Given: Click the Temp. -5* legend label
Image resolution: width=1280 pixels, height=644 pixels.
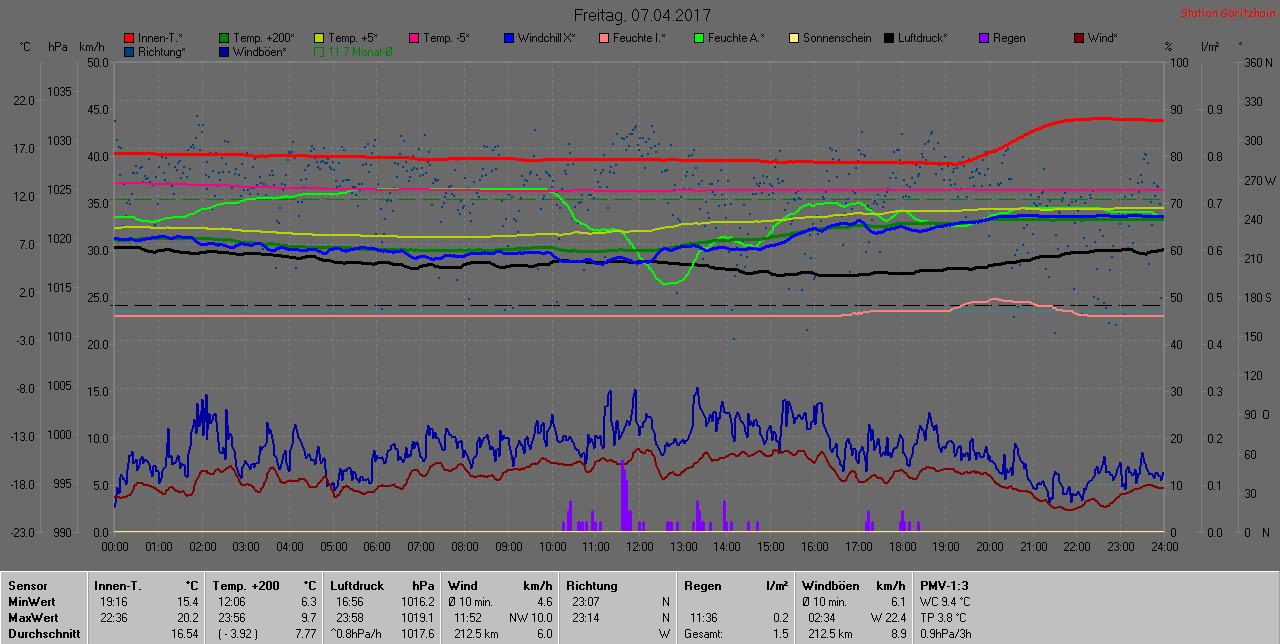Looking at the screenshot, I should pyautogui.click(x=446, y=38).
